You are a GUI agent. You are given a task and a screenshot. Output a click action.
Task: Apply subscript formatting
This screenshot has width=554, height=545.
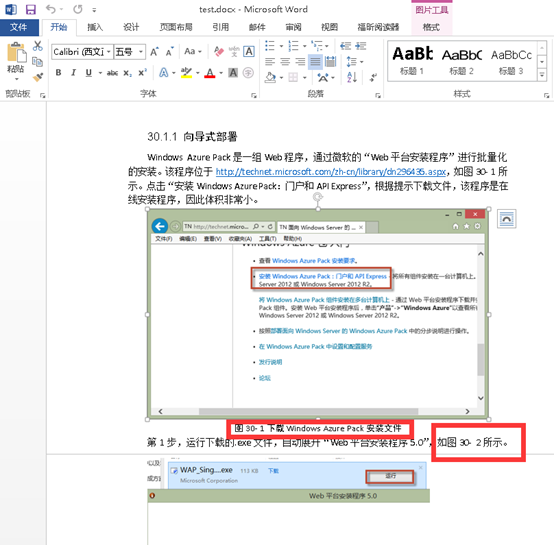128,73
